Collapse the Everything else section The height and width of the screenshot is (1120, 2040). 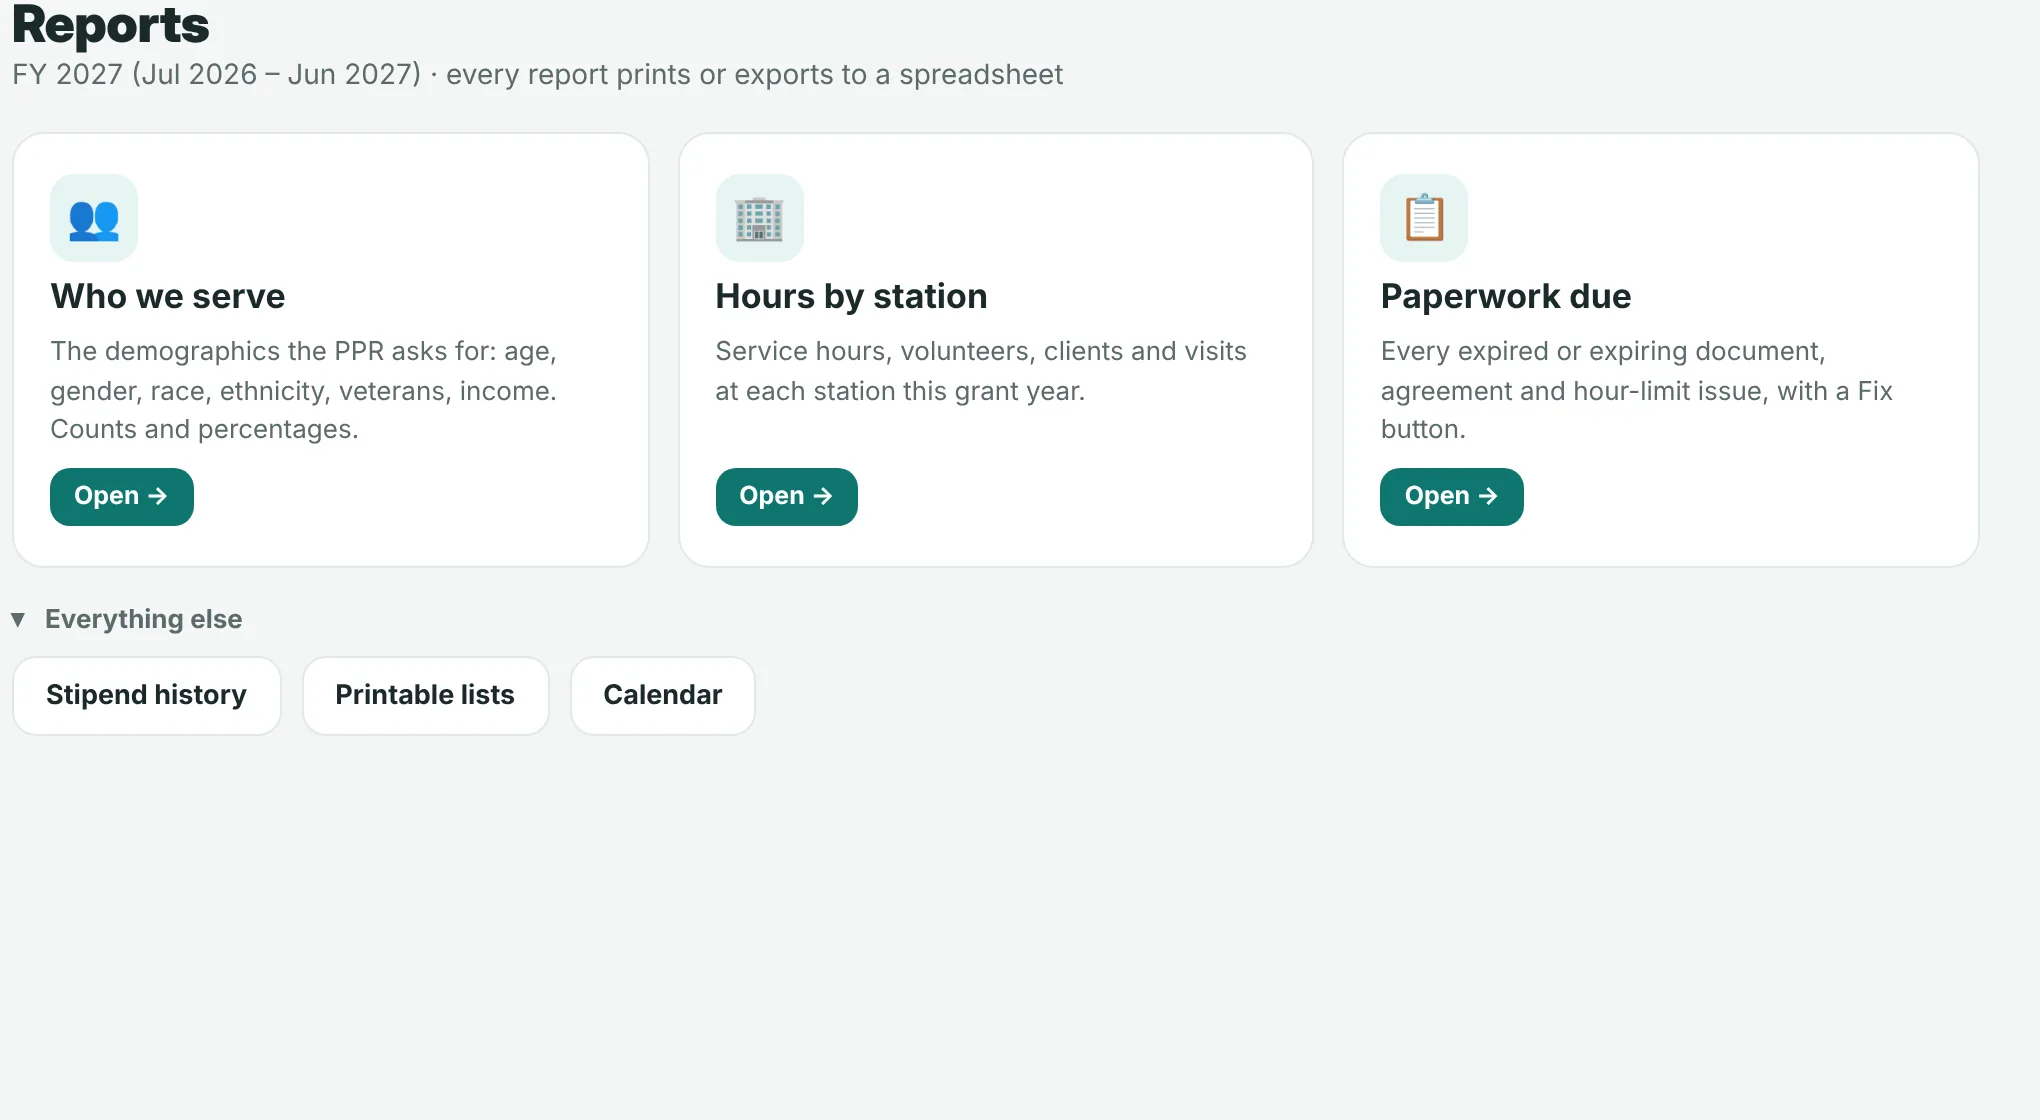coord(127,619)
